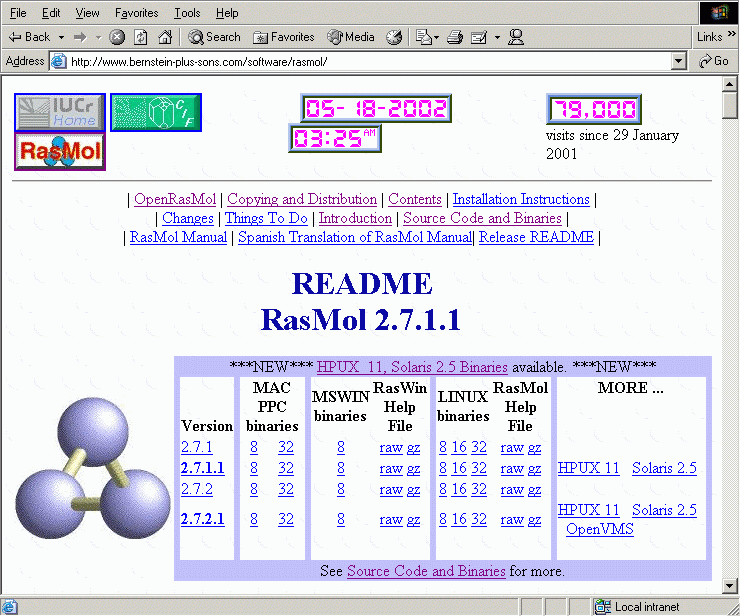This screenshot has width=740, height=616.
Task: Expand the Links toolbar chevron
Action: (x=732, y=34)
